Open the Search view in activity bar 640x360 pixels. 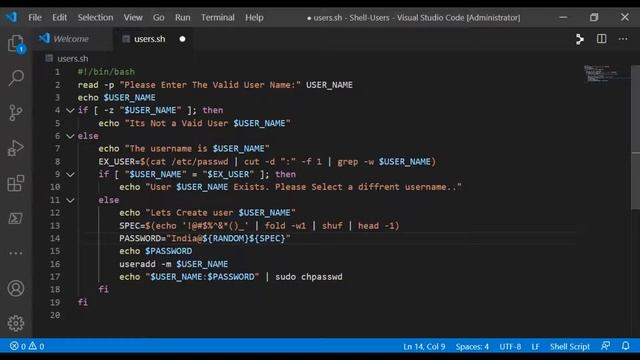pos(16,78)
